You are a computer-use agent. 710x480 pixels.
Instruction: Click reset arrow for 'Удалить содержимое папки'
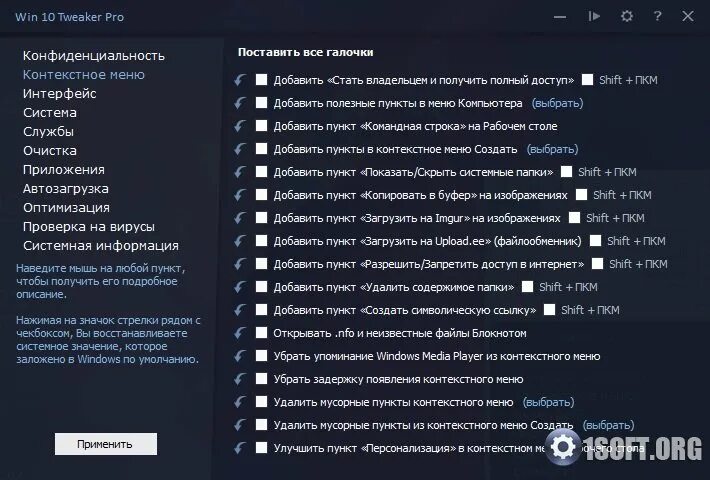[240, 287]
